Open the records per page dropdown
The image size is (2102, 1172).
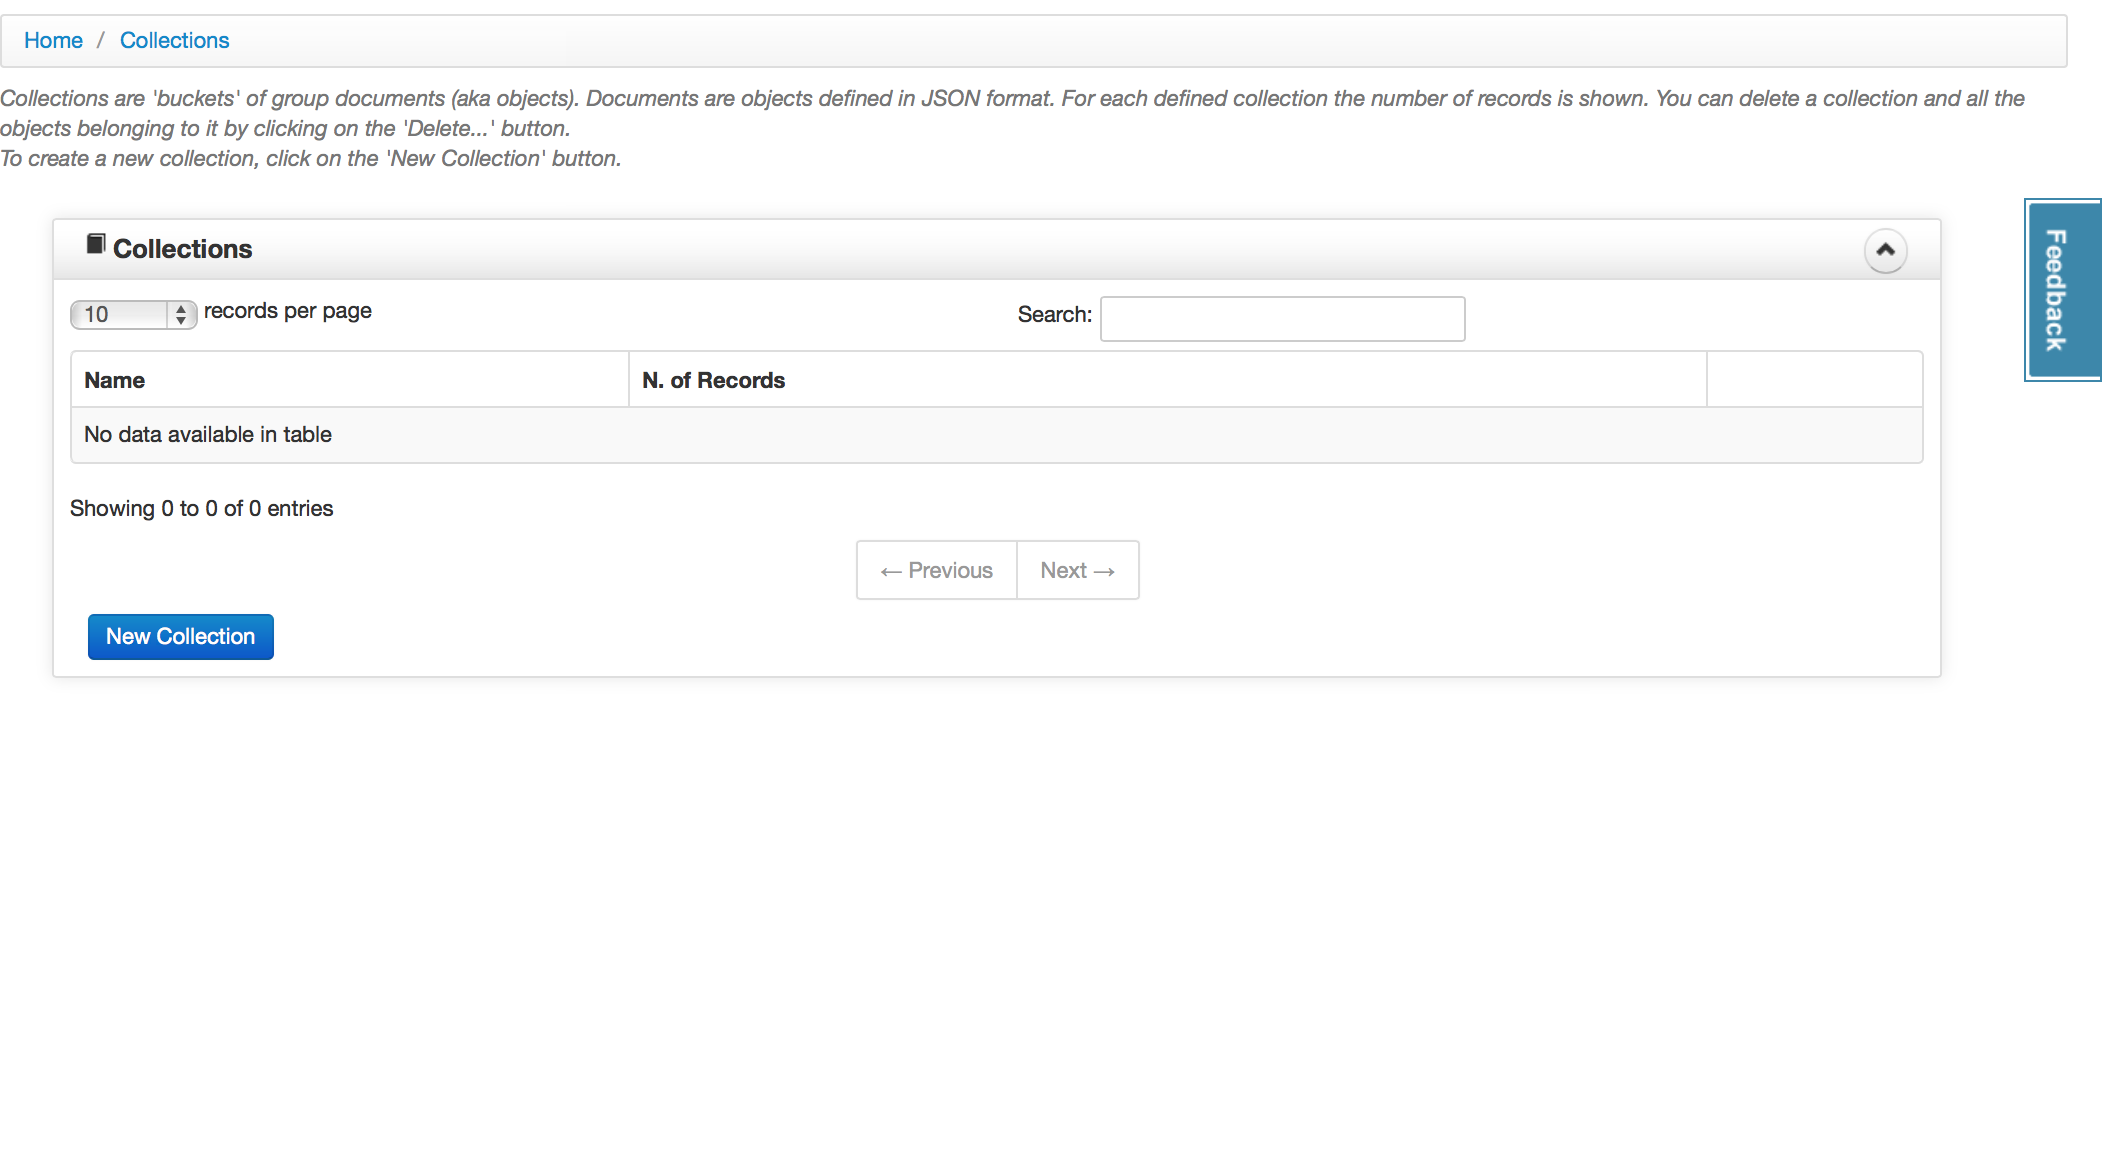click(133, 314)
